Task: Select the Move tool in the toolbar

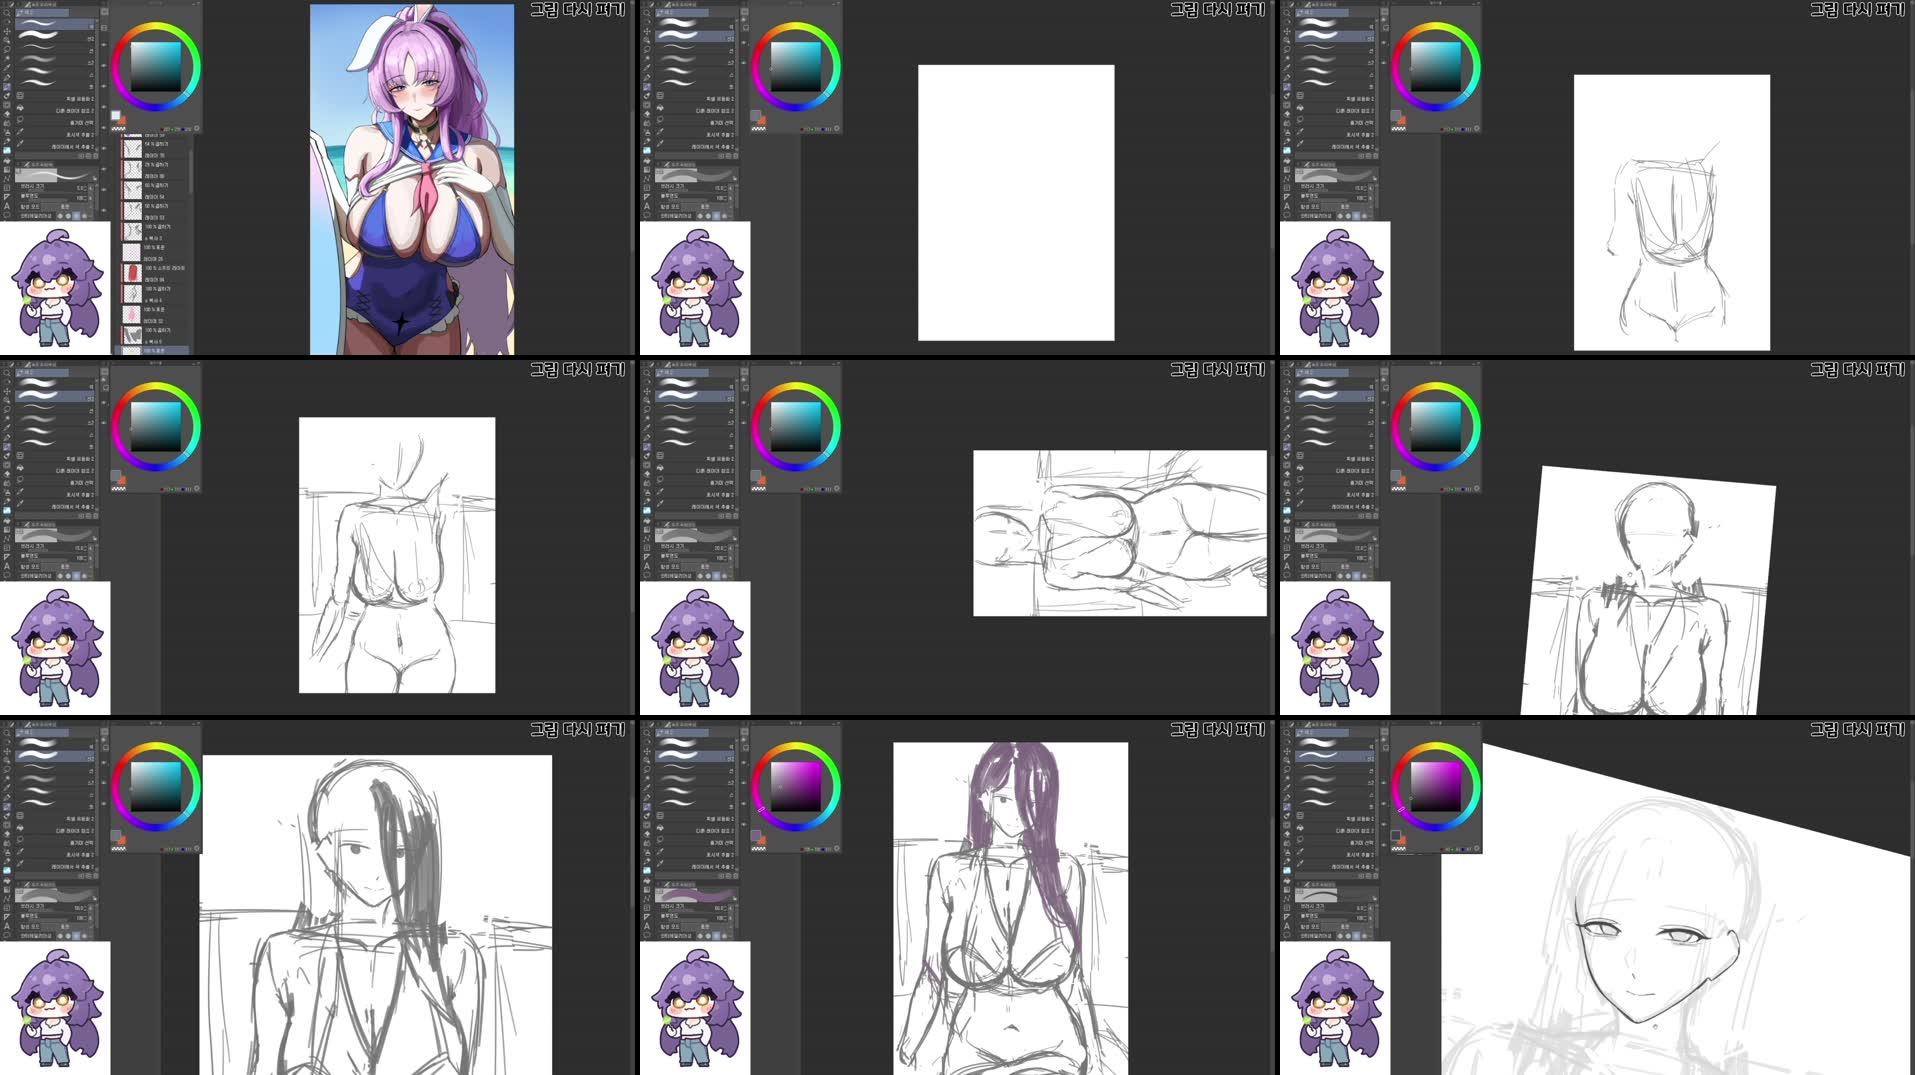Action: click(x=9, y=31)
